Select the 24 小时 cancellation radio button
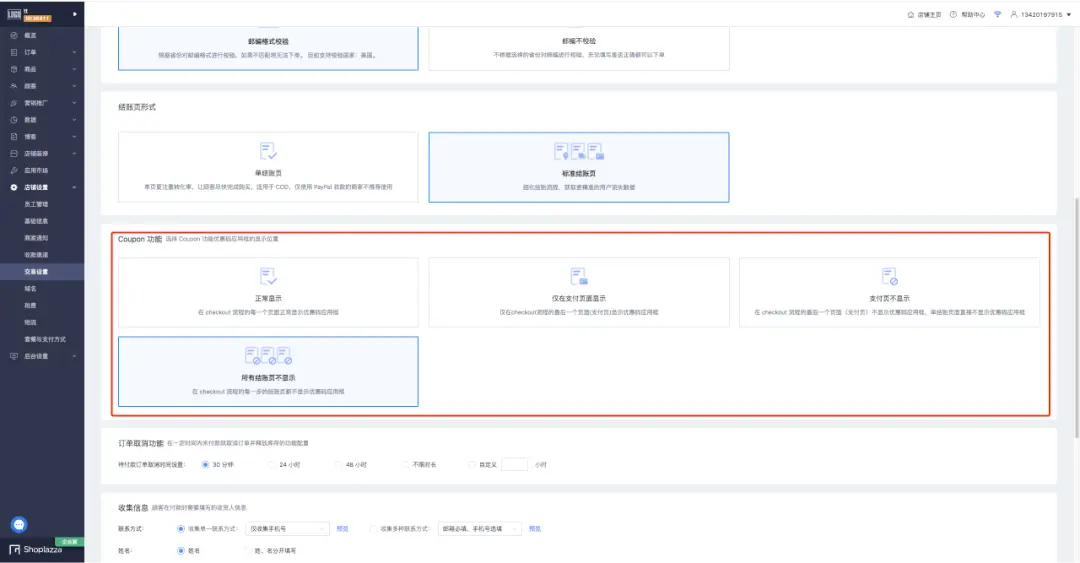Viewport: 1080px width, 563px height. tap(271, 464)
